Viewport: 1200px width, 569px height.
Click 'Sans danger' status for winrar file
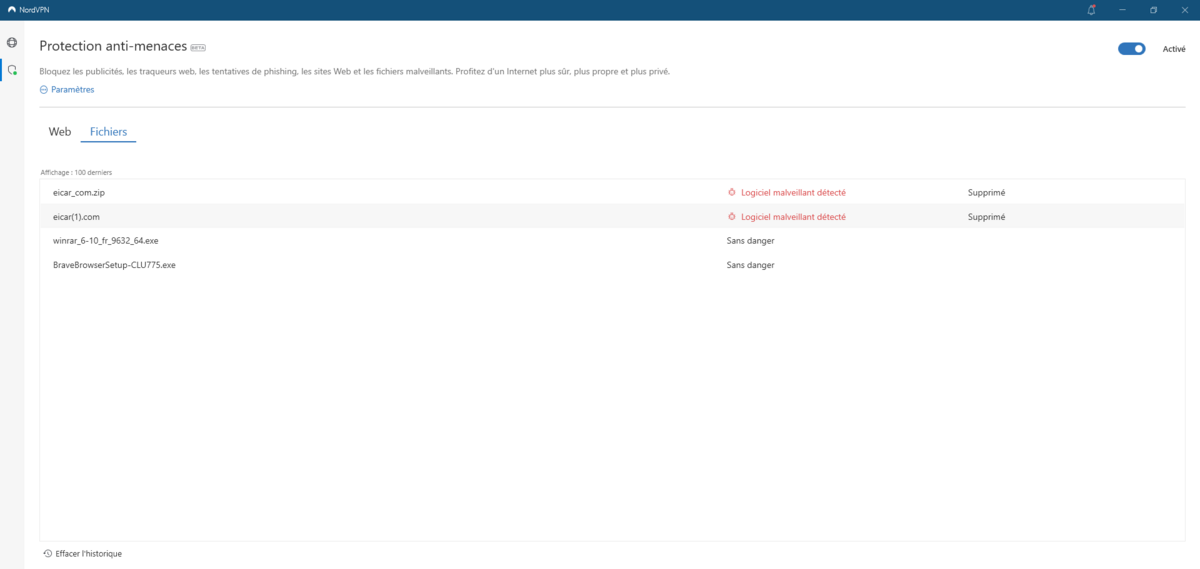tap(750, 241)
